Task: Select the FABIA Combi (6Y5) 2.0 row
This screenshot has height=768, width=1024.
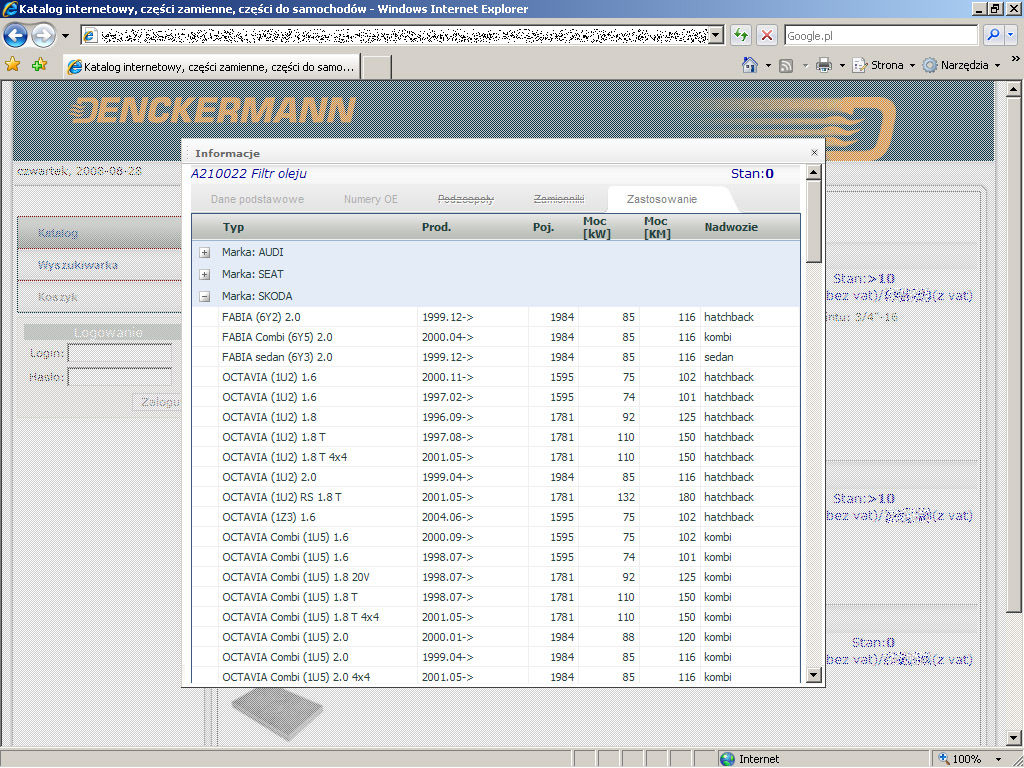Action: pos(496,337)
